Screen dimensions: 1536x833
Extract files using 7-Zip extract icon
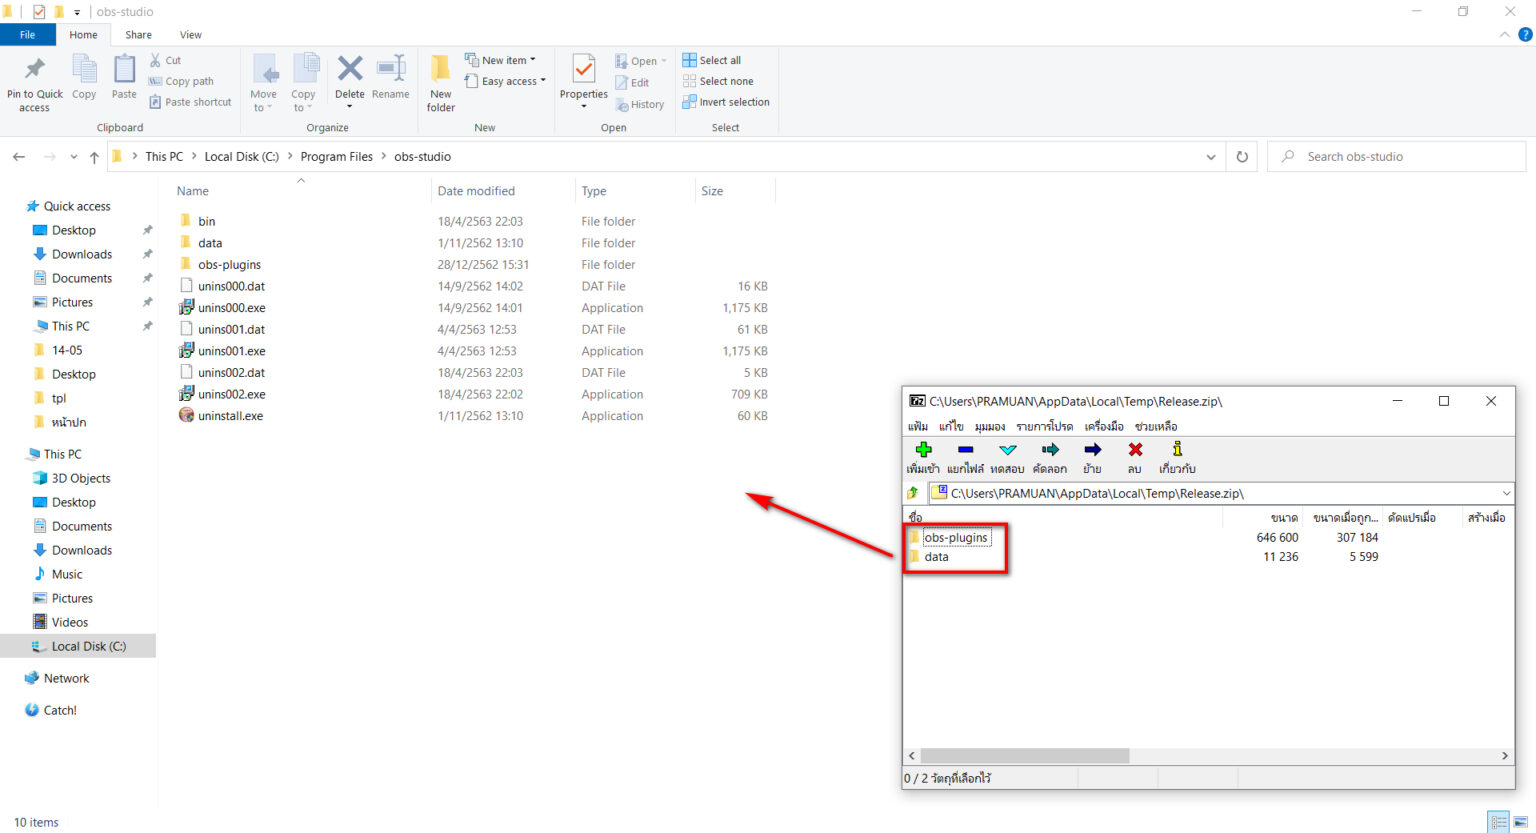[964, 452]
